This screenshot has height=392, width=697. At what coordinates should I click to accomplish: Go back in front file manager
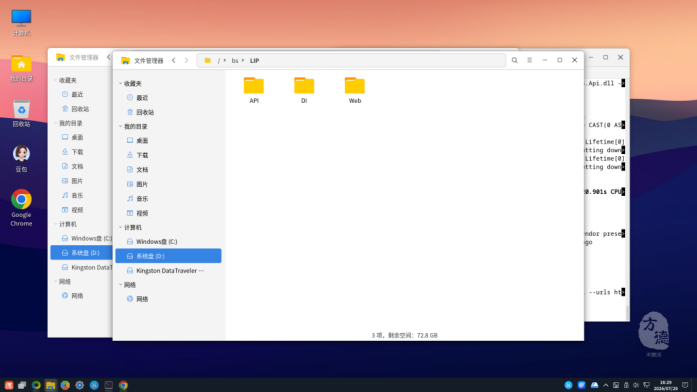[x=174, y=60]
